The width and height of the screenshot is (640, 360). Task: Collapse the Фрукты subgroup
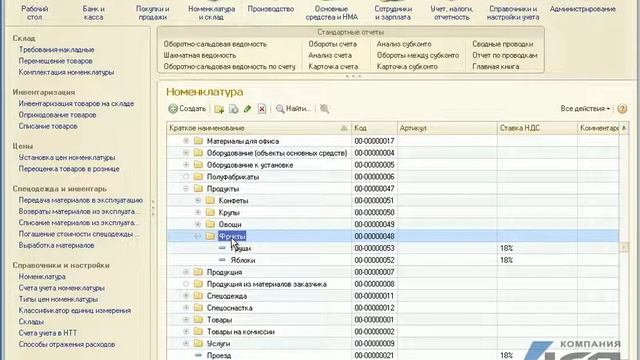tap(198, 236)
